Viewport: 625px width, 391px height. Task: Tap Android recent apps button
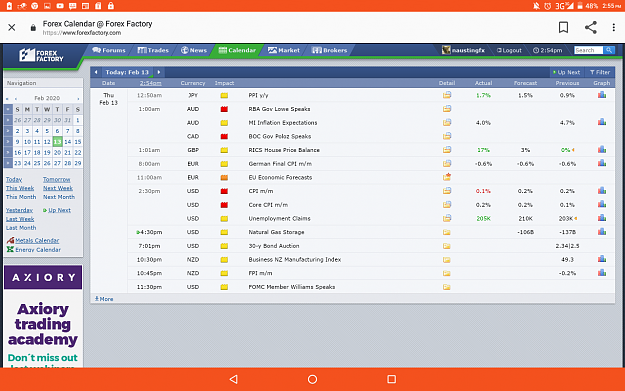pos(392,379)
